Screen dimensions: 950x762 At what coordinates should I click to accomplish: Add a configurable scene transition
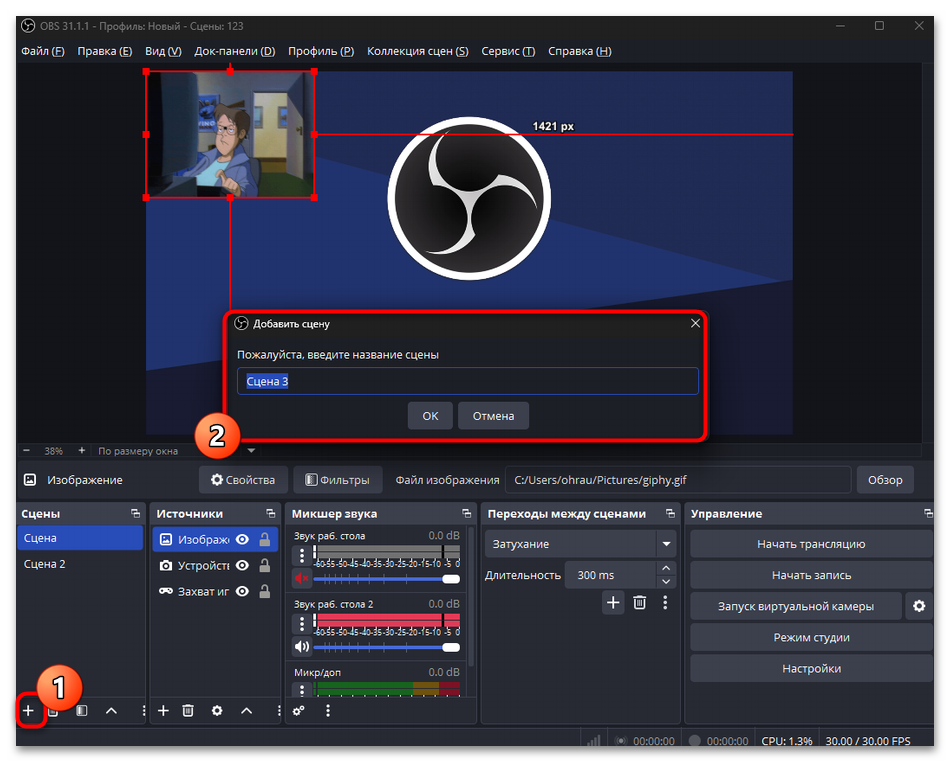613,603
